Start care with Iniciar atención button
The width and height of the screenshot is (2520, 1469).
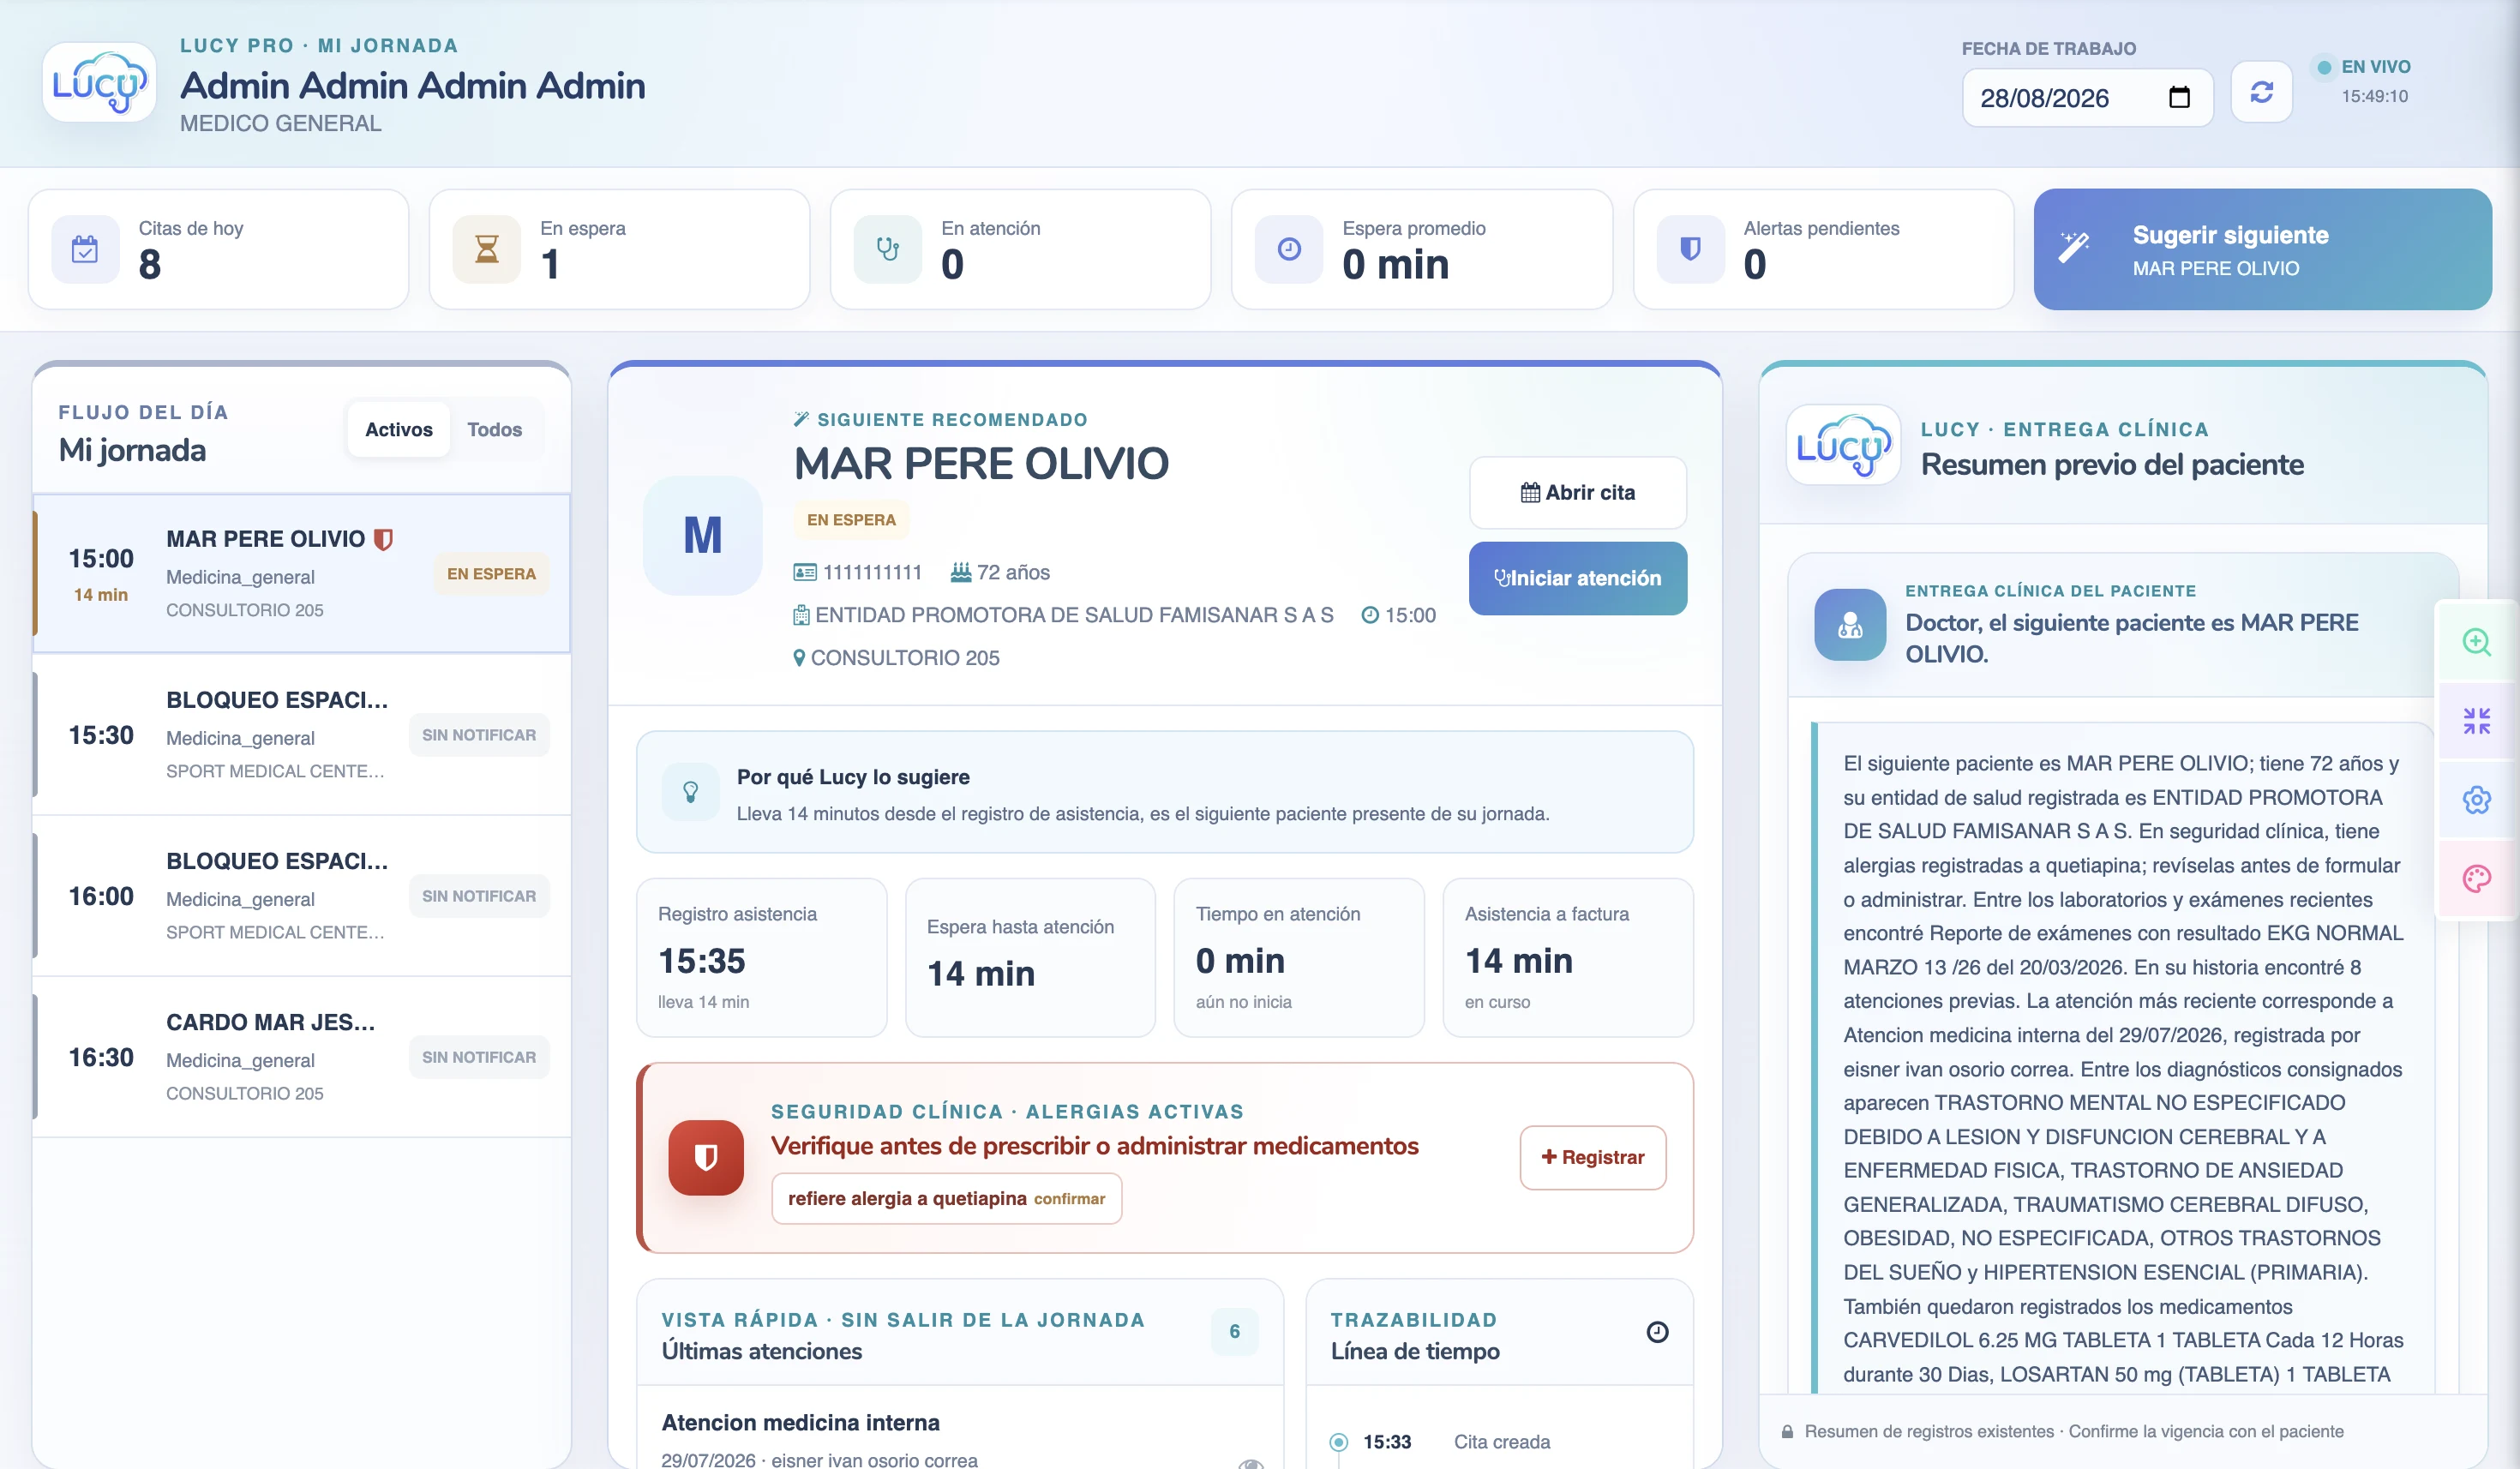(x=1577, y=578)
